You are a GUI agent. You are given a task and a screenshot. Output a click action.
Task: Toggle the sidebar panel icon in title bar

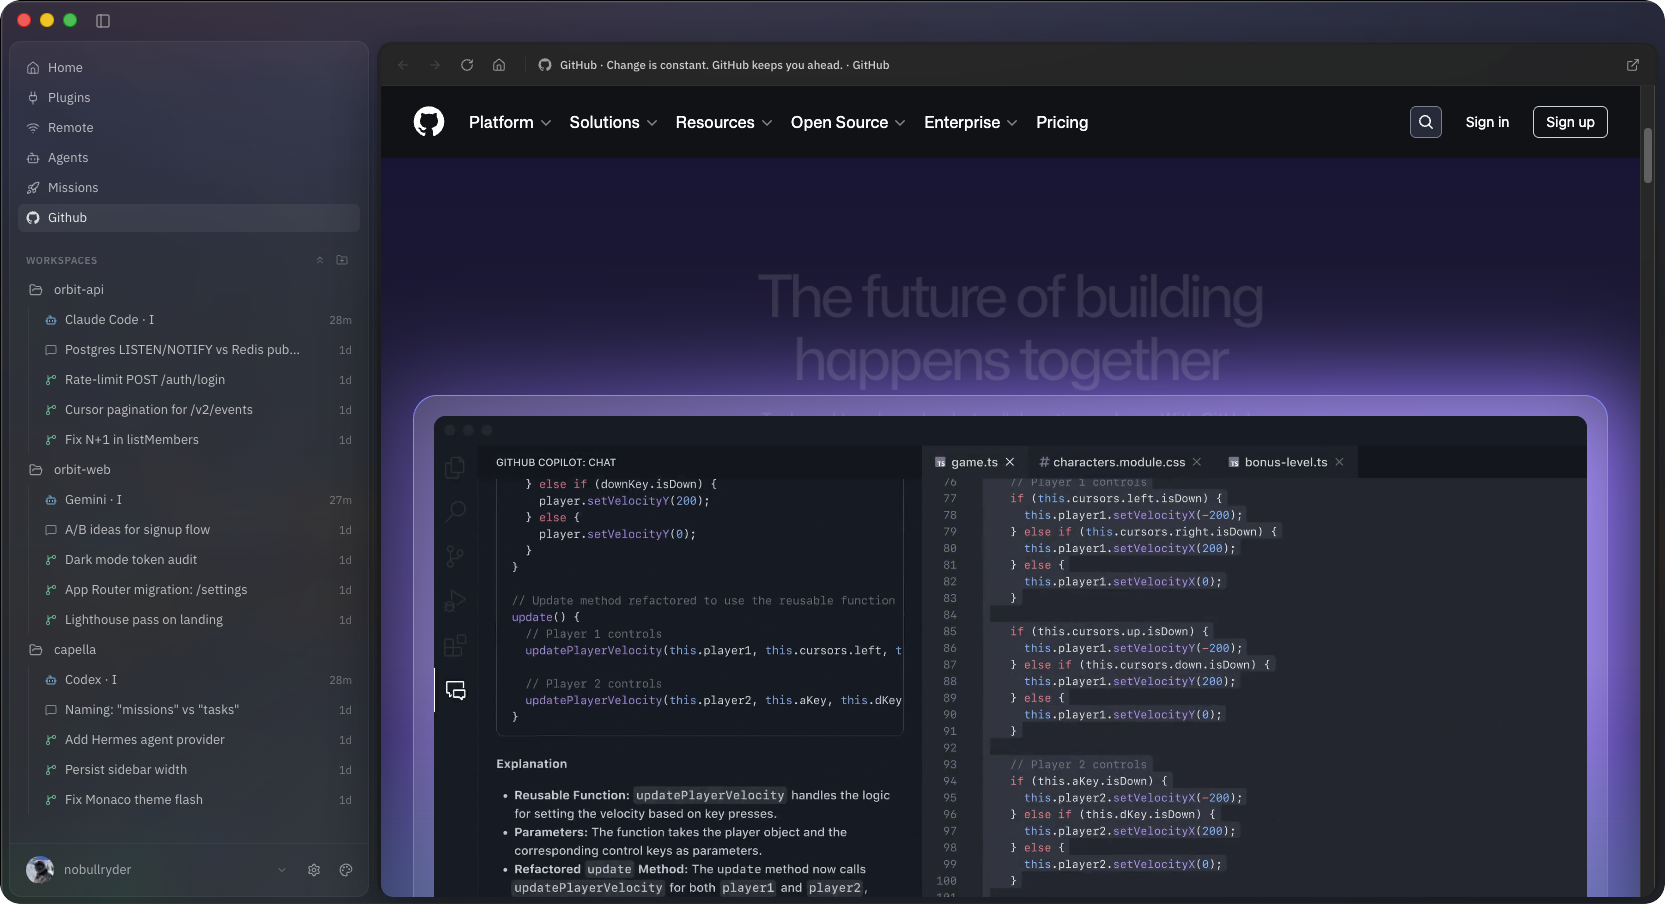pos(103,21)
